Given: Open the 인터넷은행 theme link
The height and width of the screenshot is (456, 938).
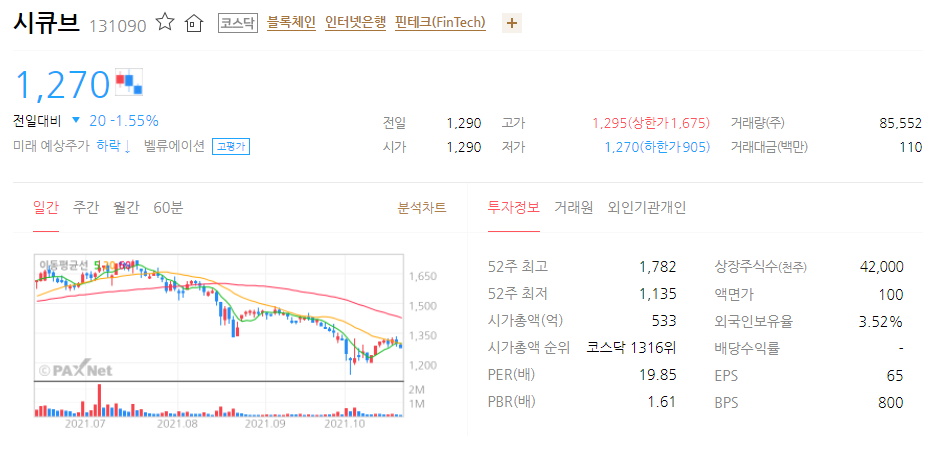Looking at the screenshot, I should (355, 23).
